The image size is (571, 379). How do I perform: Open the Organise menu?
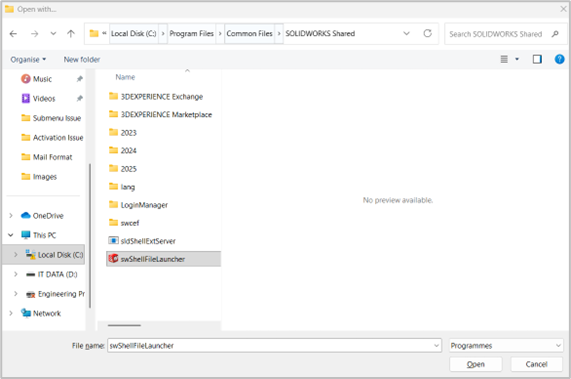28,59
